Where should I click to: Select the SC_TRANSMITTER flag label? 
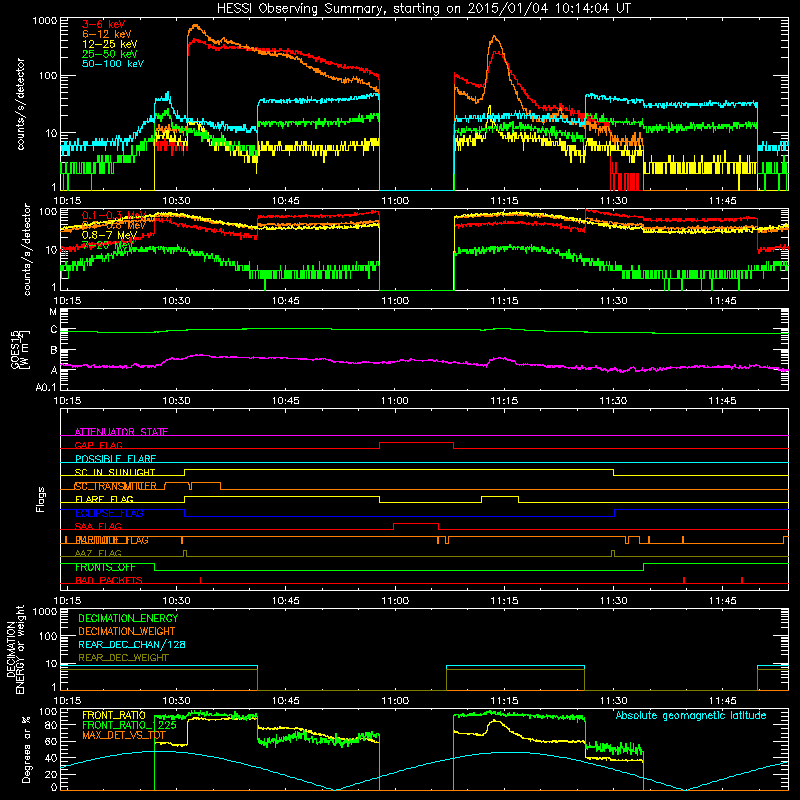click(x=115, y=486)
